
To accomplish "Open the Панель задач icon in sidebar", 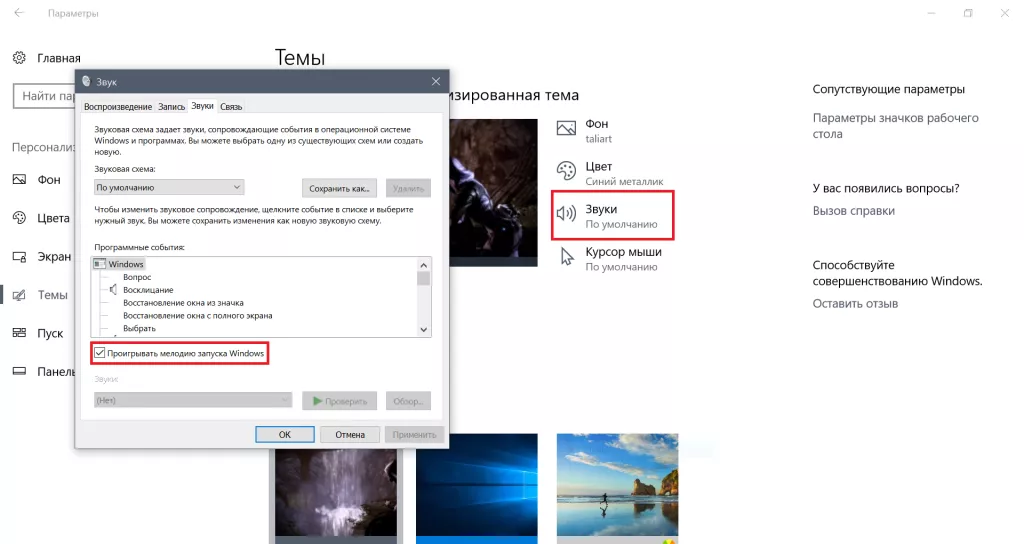I will (x=19, y=371).
